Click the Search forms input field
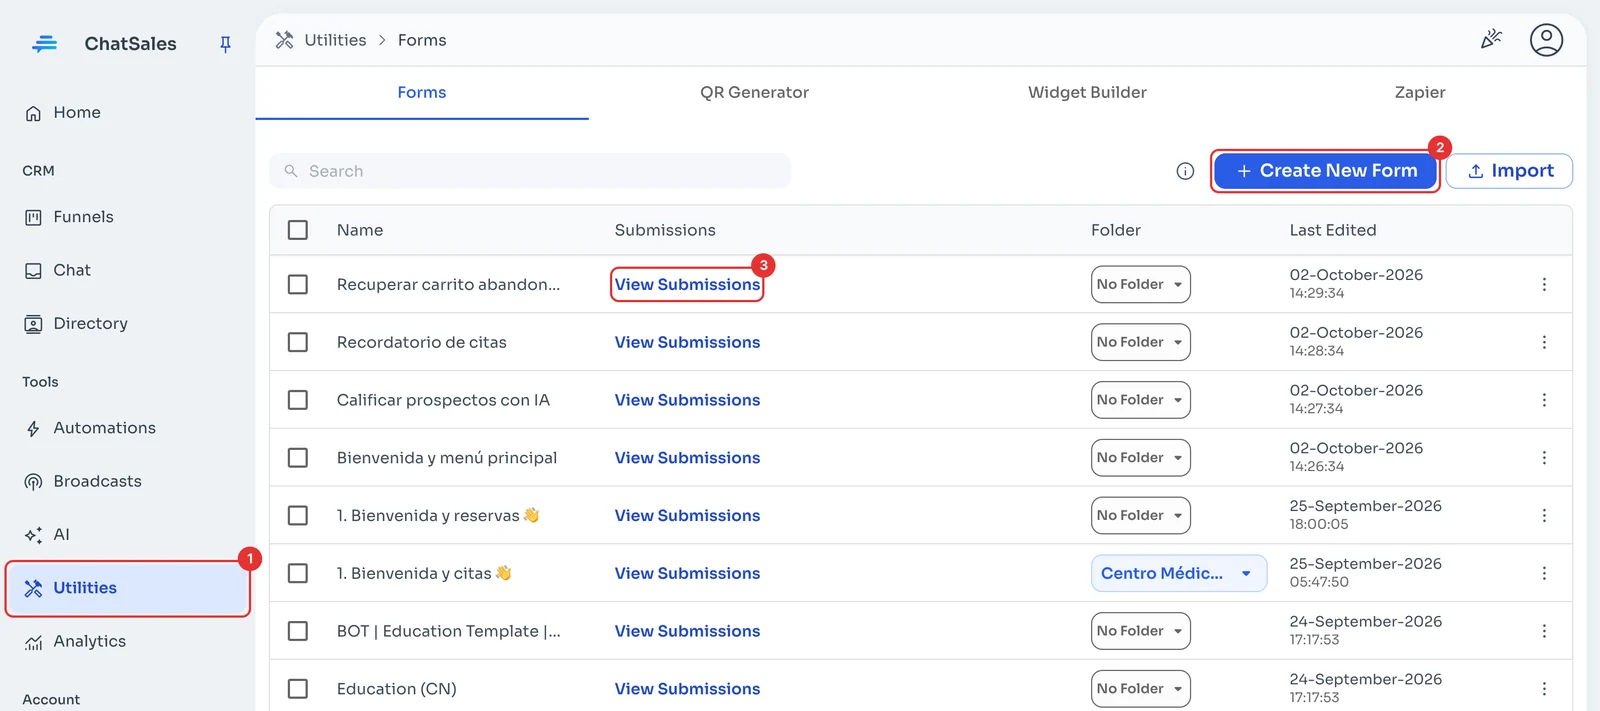Image resolution: width=1600 pixels, height=711 pixels. [x=530, y=171]
